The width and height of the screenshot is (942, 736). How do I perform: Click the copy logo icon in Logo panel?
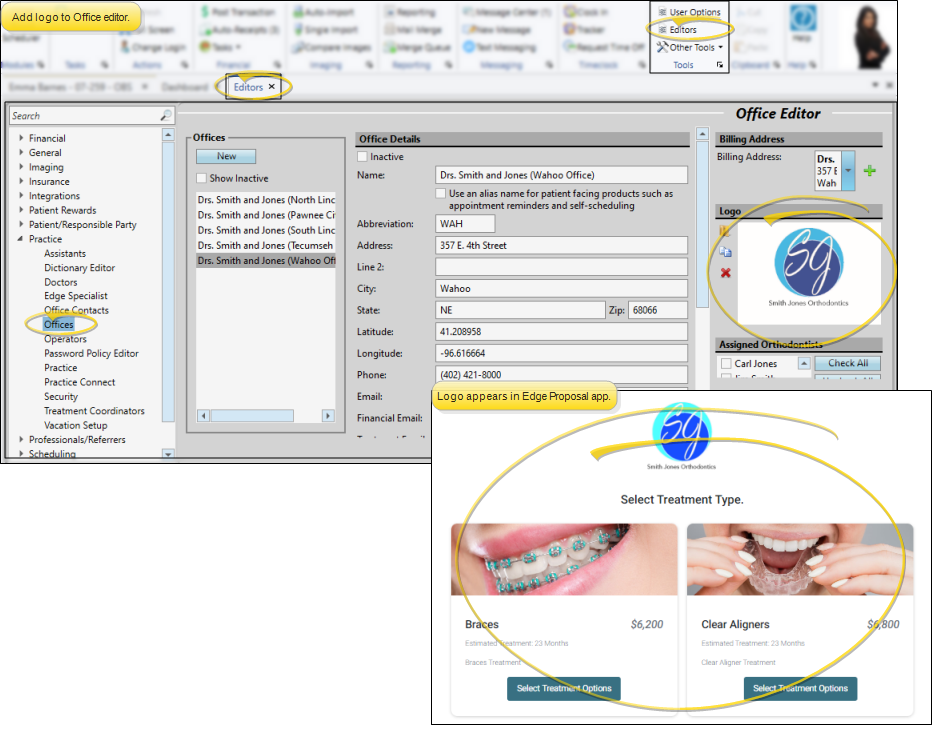coord(726,252)
